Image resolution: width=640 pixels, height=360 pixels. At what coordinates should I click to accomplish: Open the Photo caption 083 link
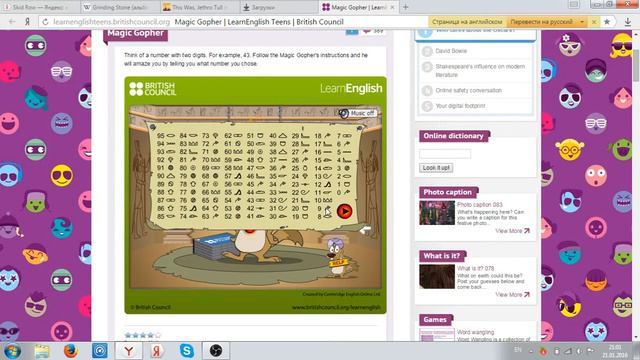480,204
